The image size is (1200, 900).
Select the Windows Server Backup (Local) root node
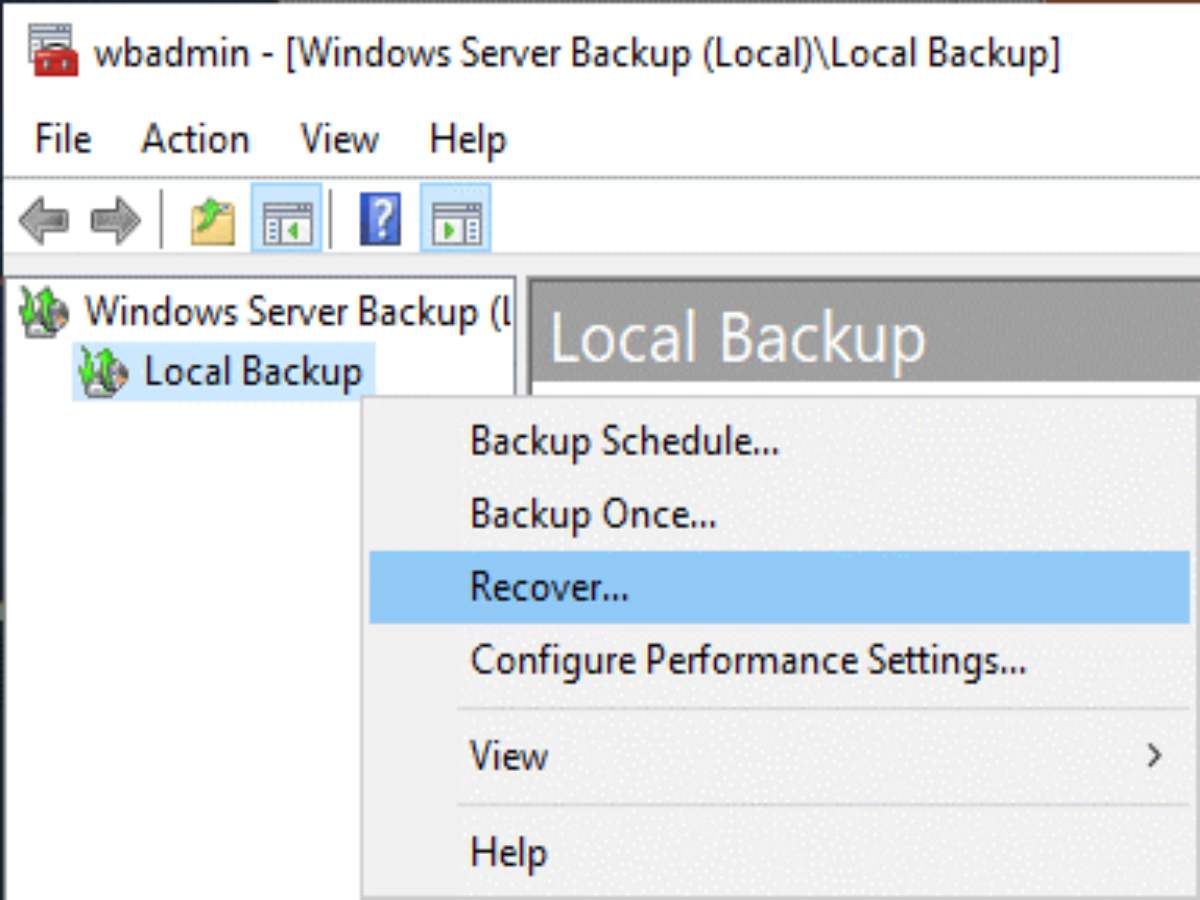click(x=290, y=310)
